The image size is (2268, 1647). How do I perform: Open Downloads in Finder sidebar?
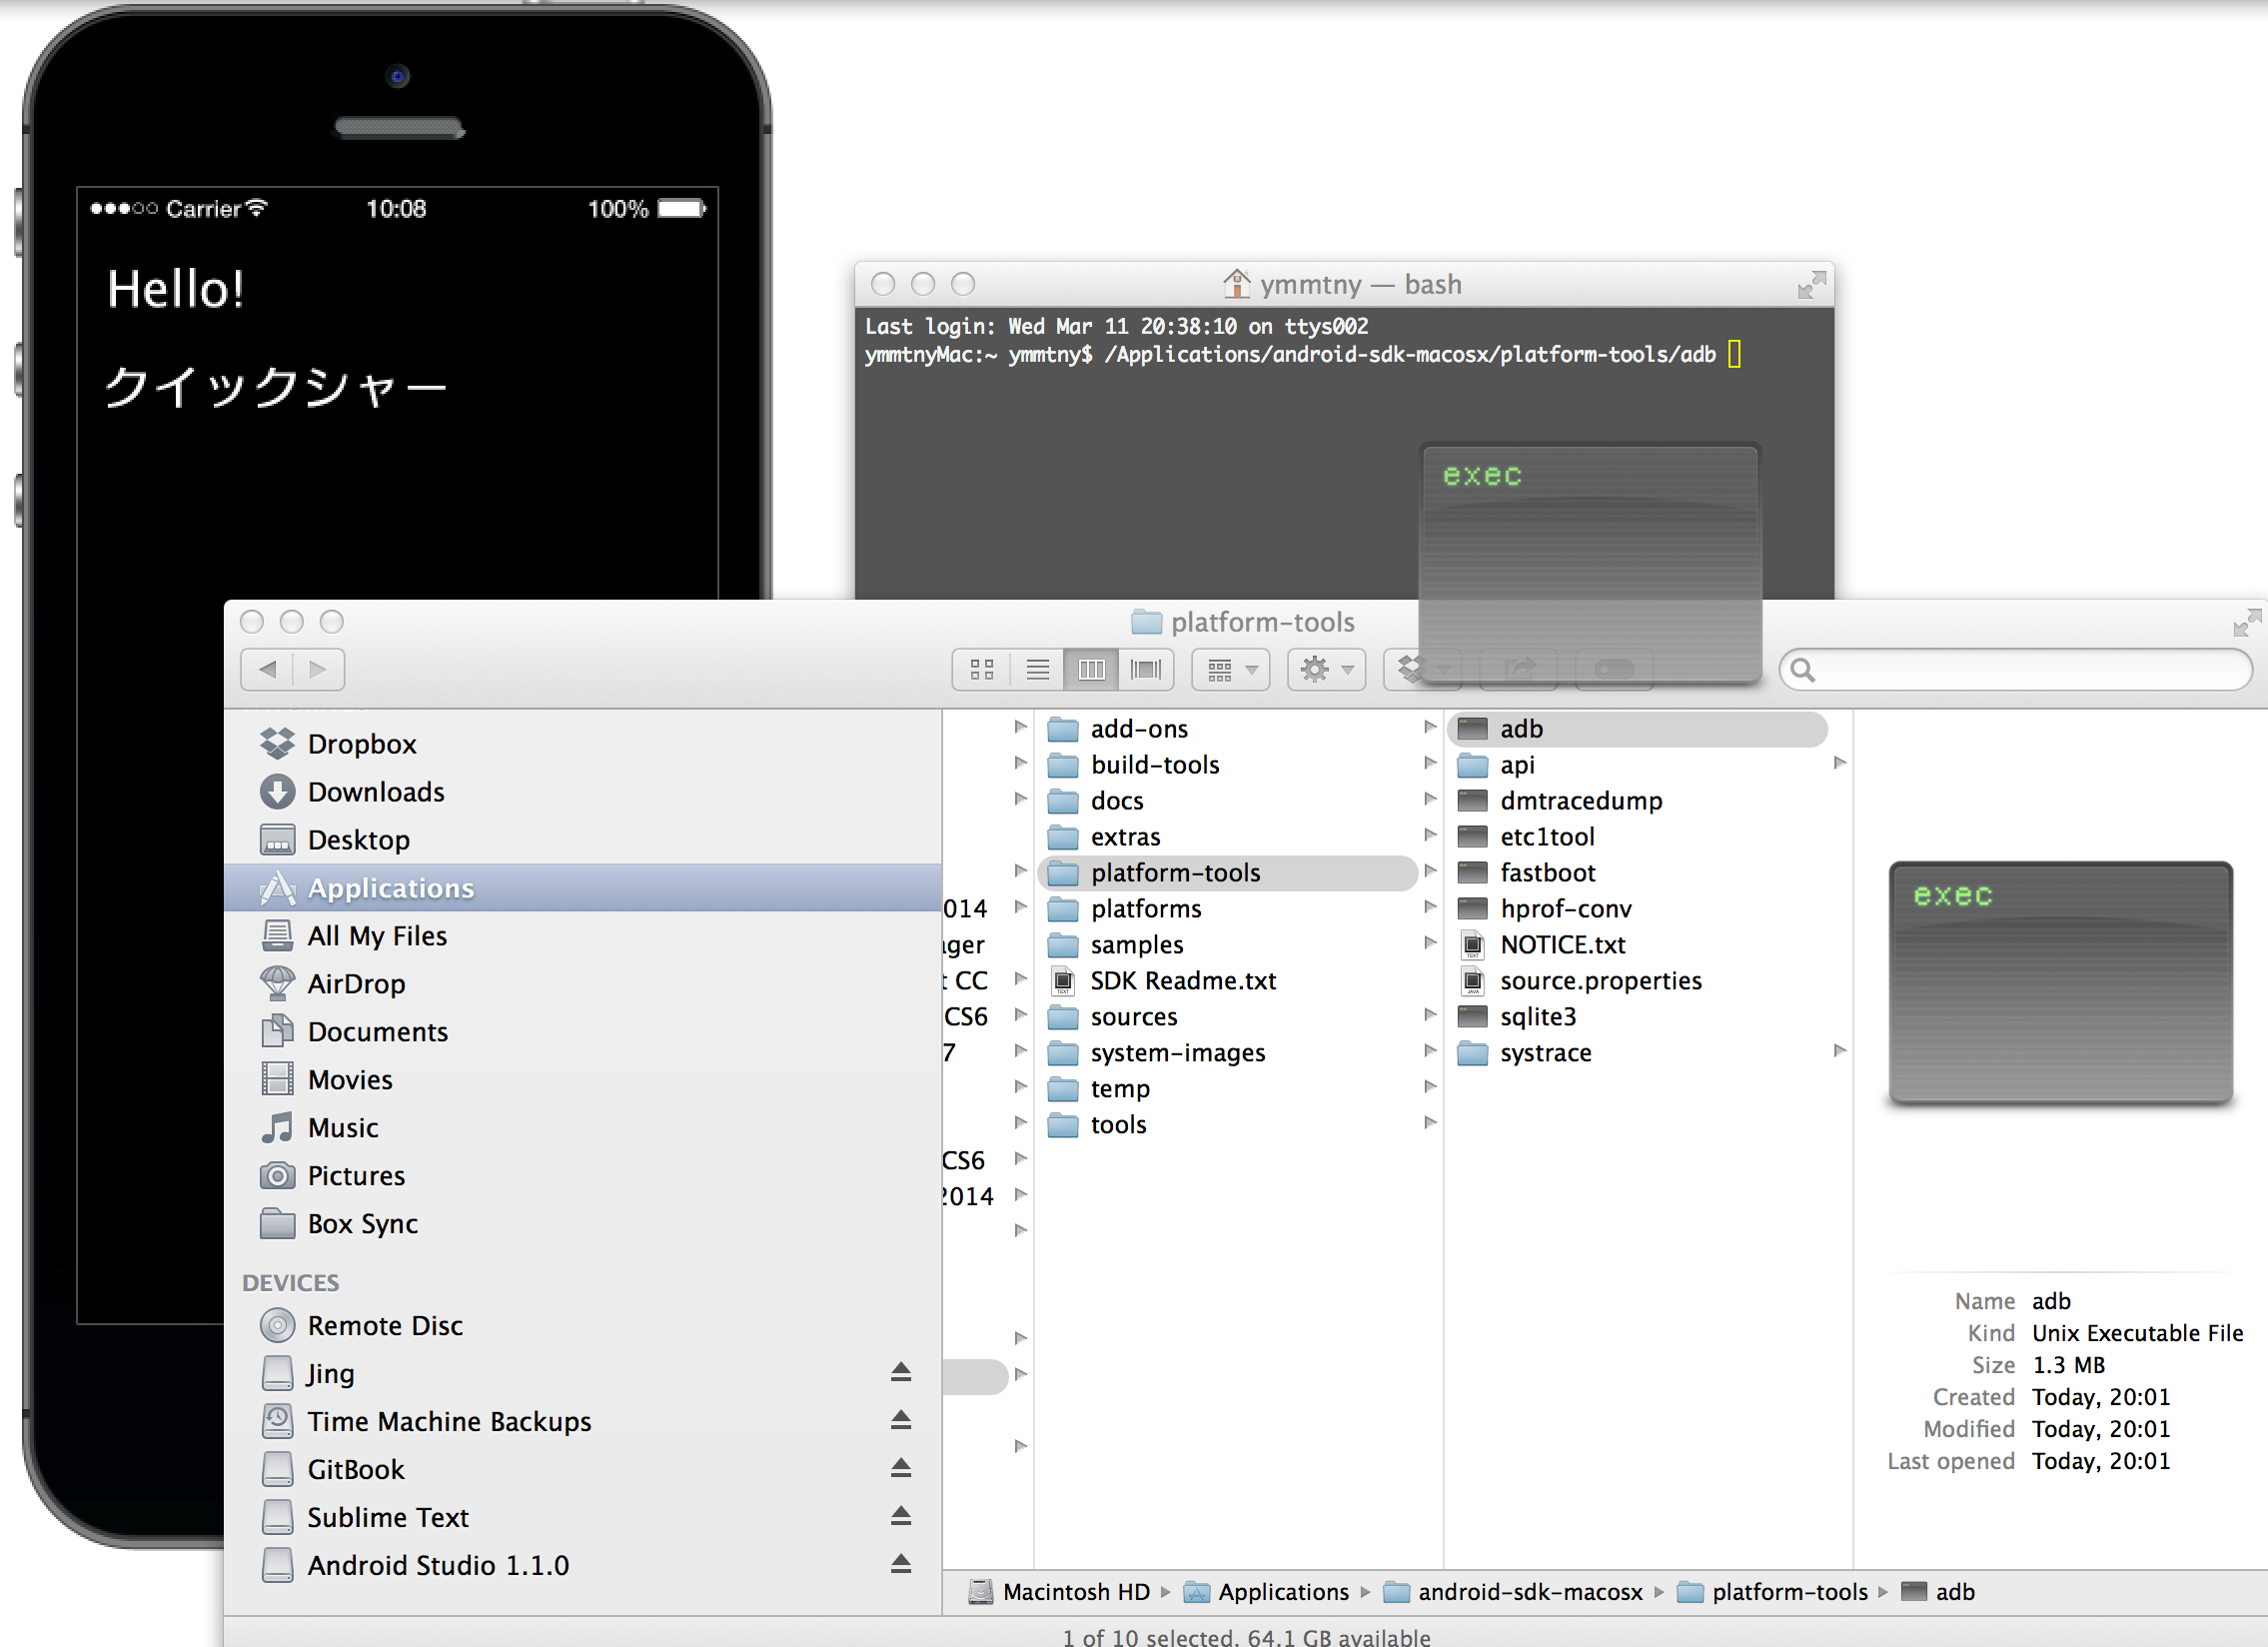pos(583,792)
